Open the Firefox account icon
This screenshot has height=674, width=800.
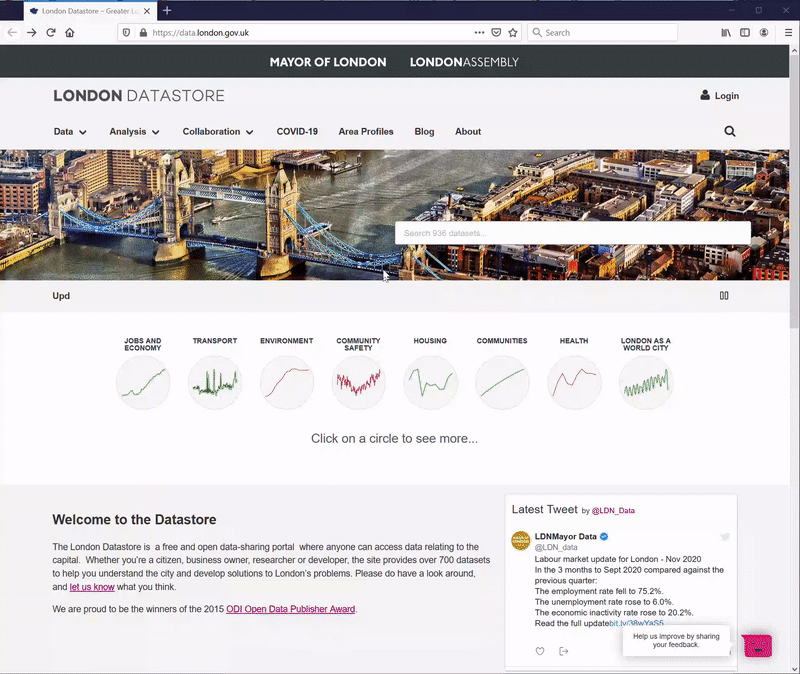pos(764,33)
